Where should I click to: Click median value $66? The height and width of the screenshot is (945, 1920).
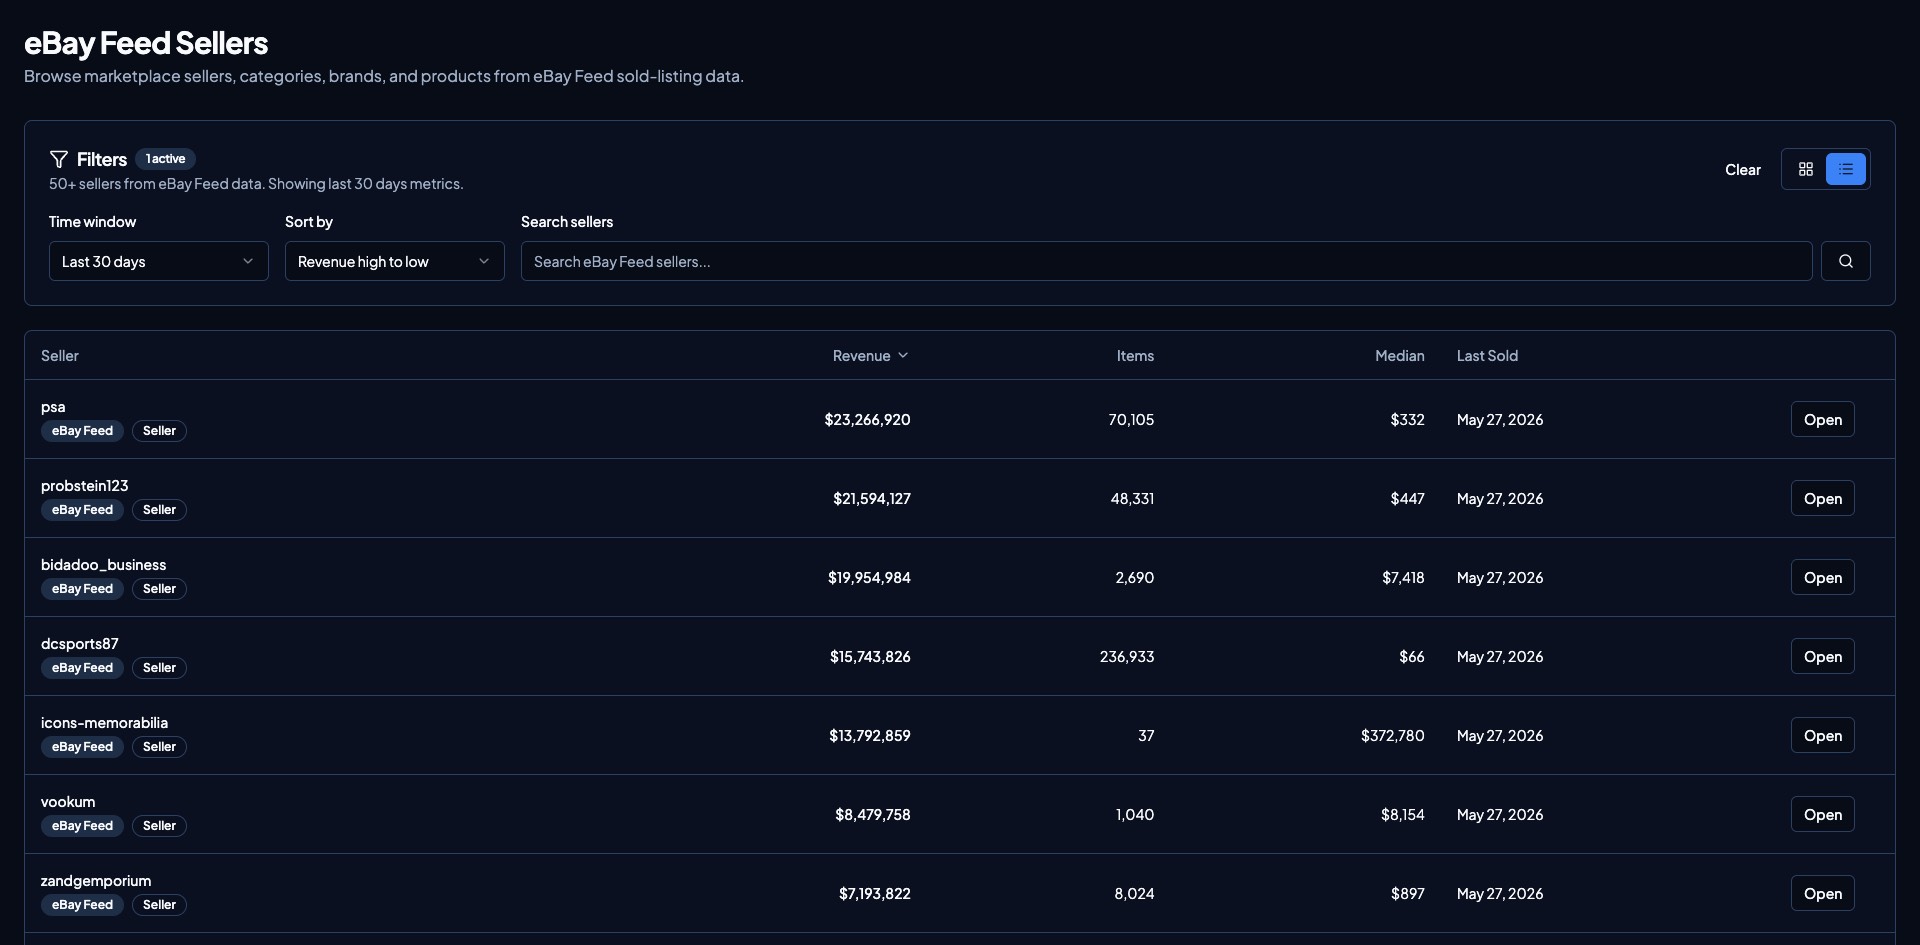[1411, 657]
